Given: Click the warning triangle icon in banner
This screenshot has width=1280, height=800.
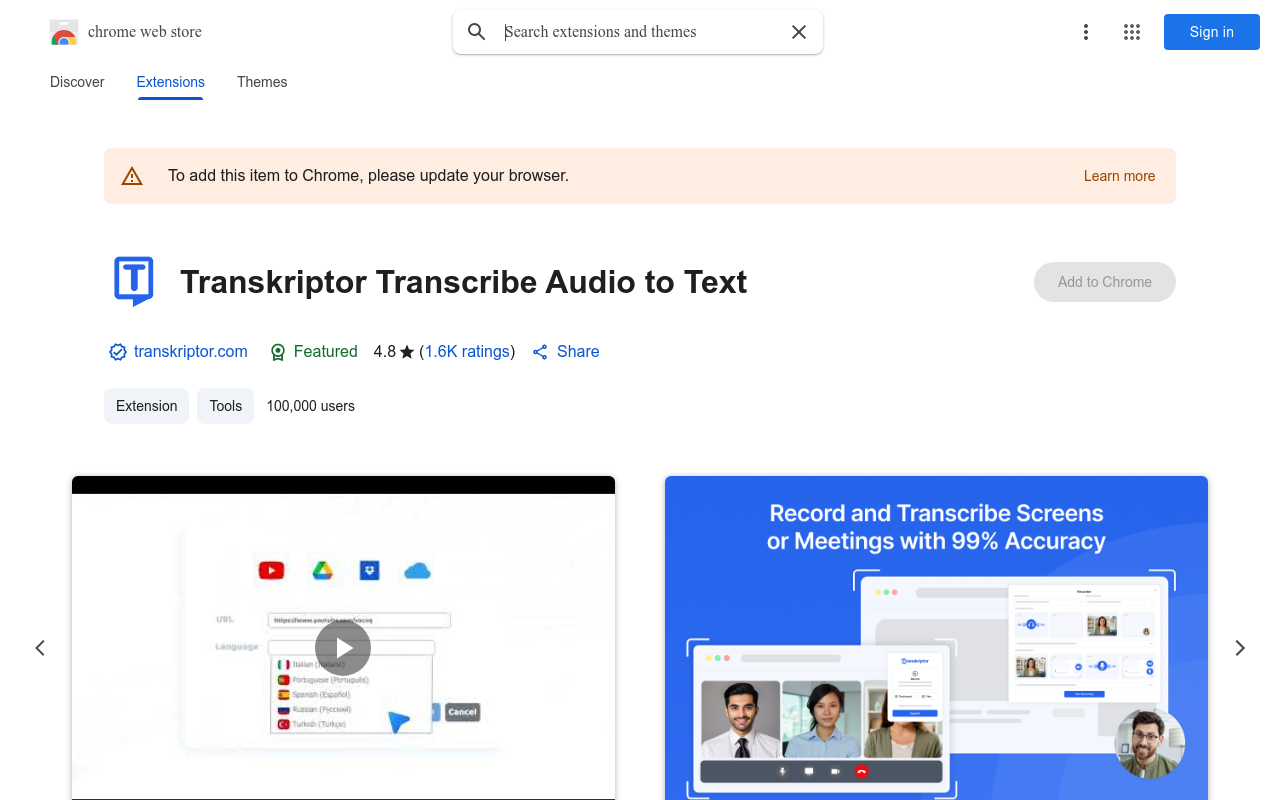Looking at the screenshot, I should click(132, 176).
